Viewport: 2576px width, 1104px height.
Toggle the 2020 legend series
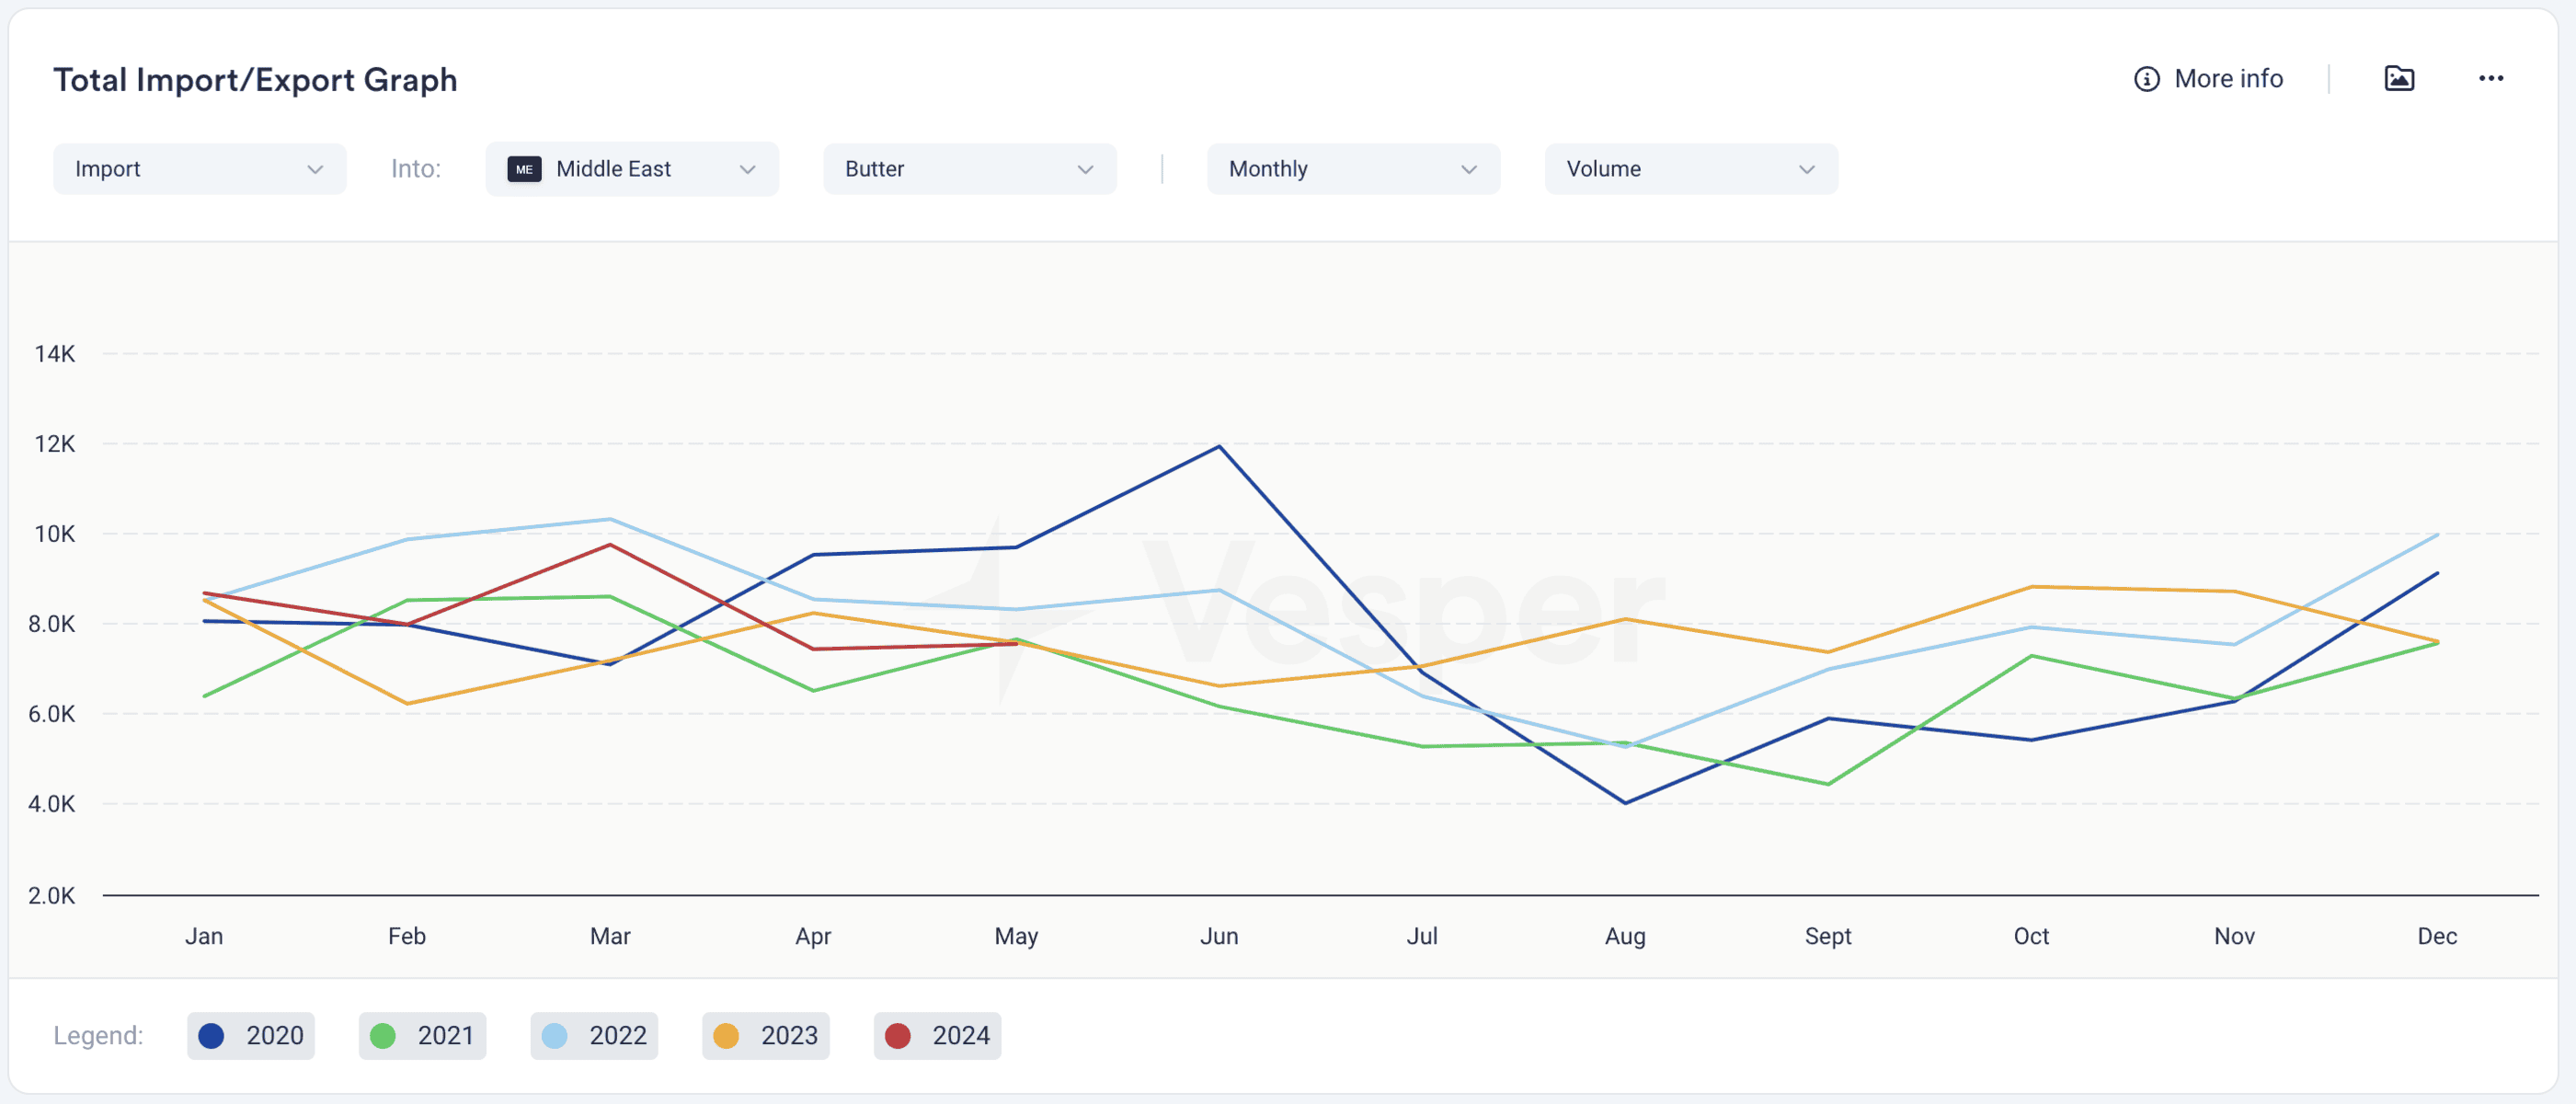(251, 1035)
